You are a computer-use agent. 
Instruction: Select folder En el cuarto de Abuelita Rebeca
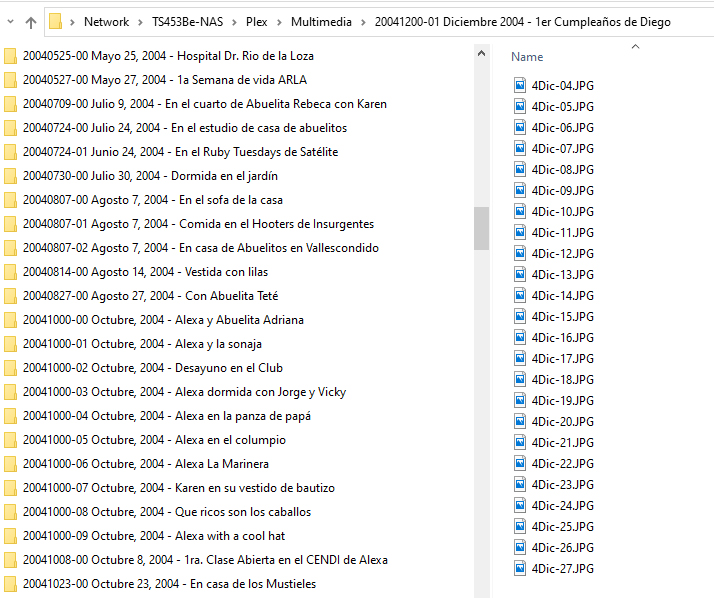point(205,104)
